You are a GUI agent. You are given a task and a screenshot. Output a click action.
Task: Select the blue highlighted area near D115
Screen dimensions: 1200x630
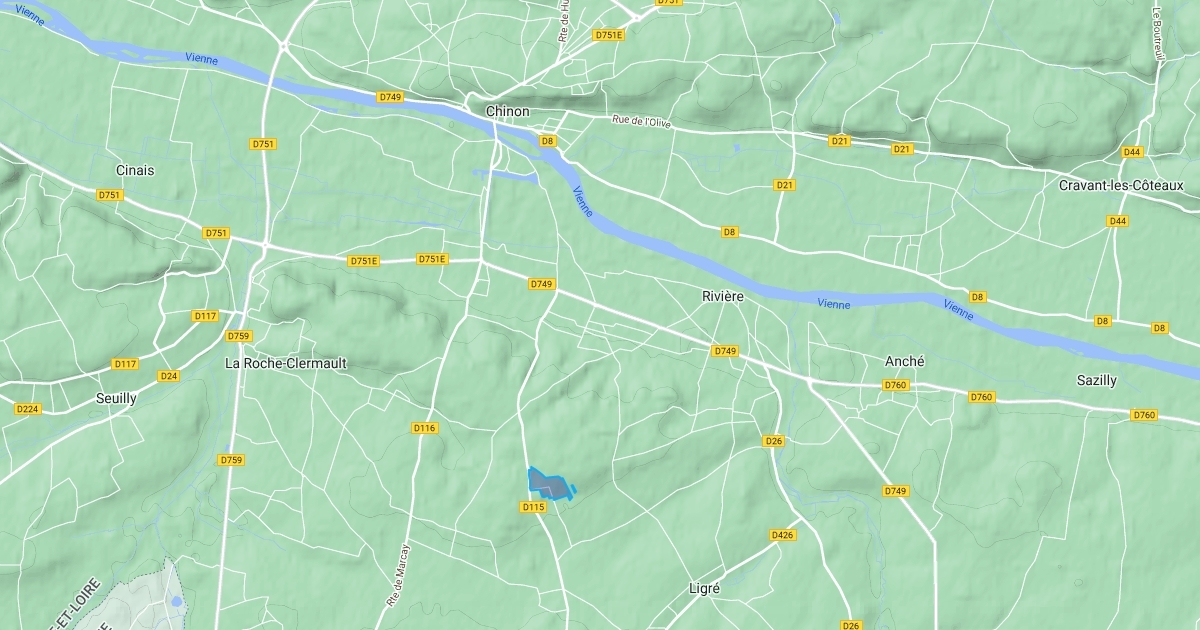point(549,484)
